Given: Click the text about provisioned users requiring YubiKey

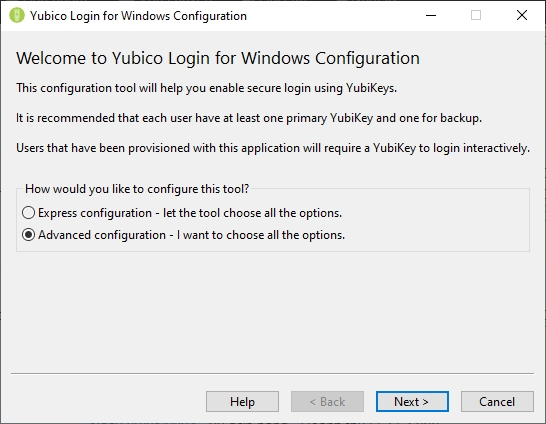Looking at the screenshot, I should (273, 148).
